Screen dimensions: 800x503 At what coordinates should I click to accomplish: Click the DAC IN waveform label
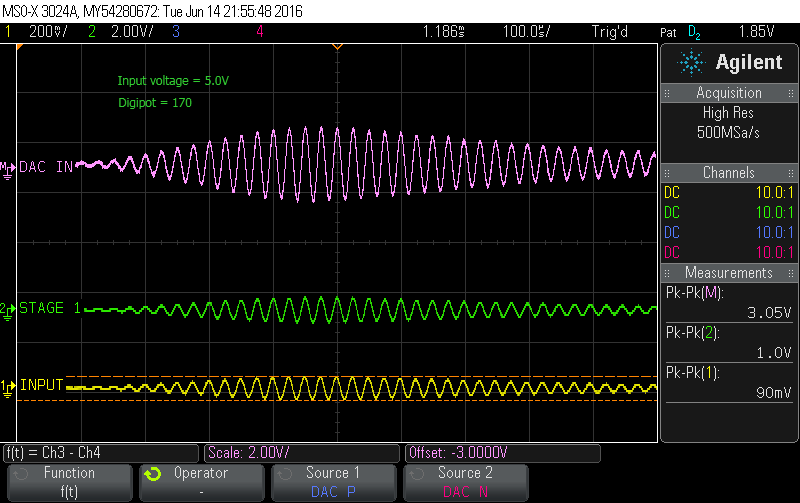click(x=46, y=167)
